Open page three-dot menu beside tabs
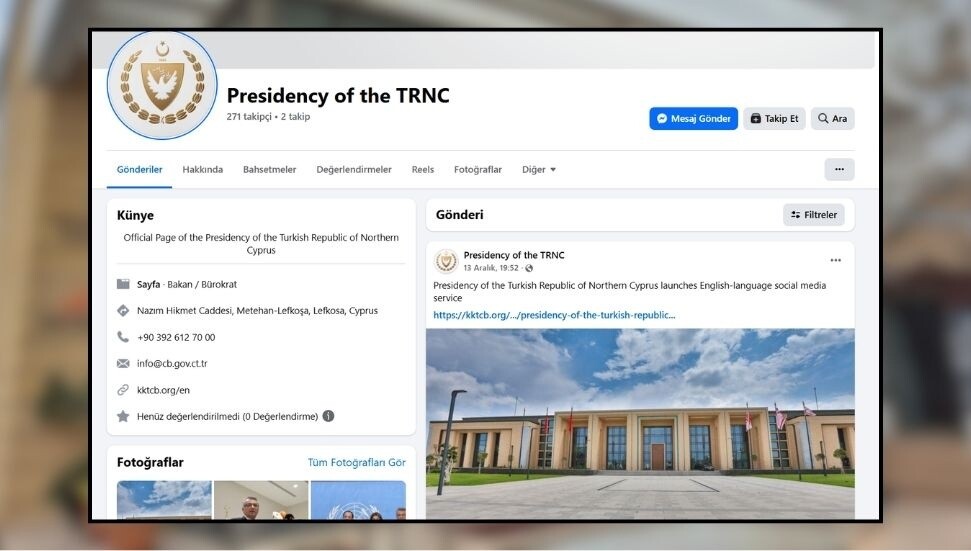Viewport: 971px width, 551px height. click(x=839, y=169)
